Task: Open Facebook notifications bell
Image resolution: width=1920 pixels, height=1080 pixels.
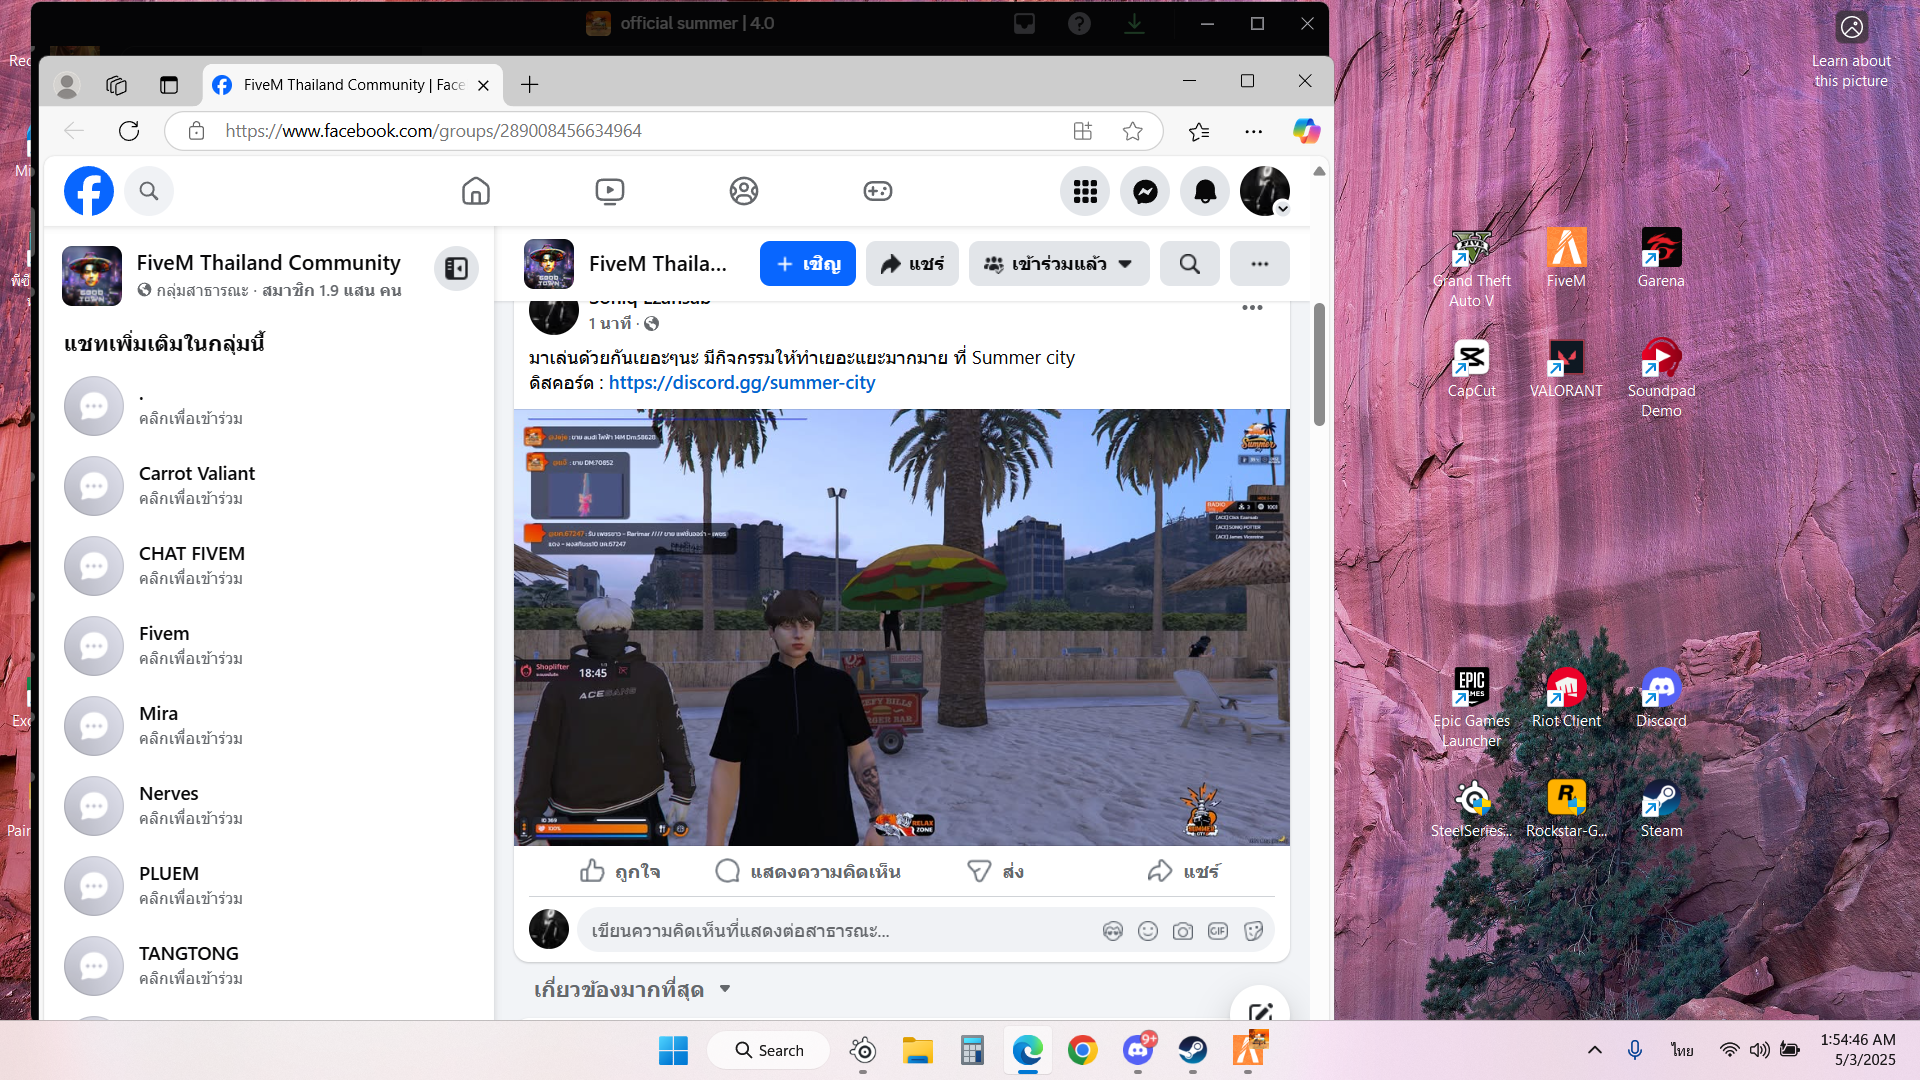Action: click(x=1205, y=191)
